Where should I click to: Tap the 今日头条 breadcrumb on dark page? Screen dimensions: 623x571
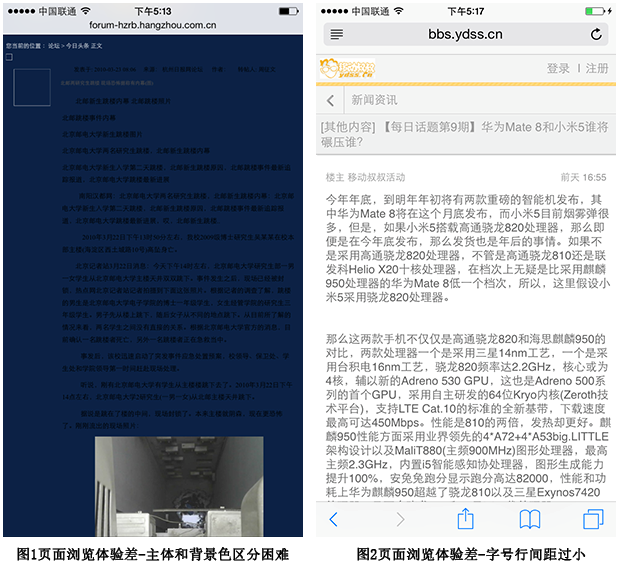point(78,46)
